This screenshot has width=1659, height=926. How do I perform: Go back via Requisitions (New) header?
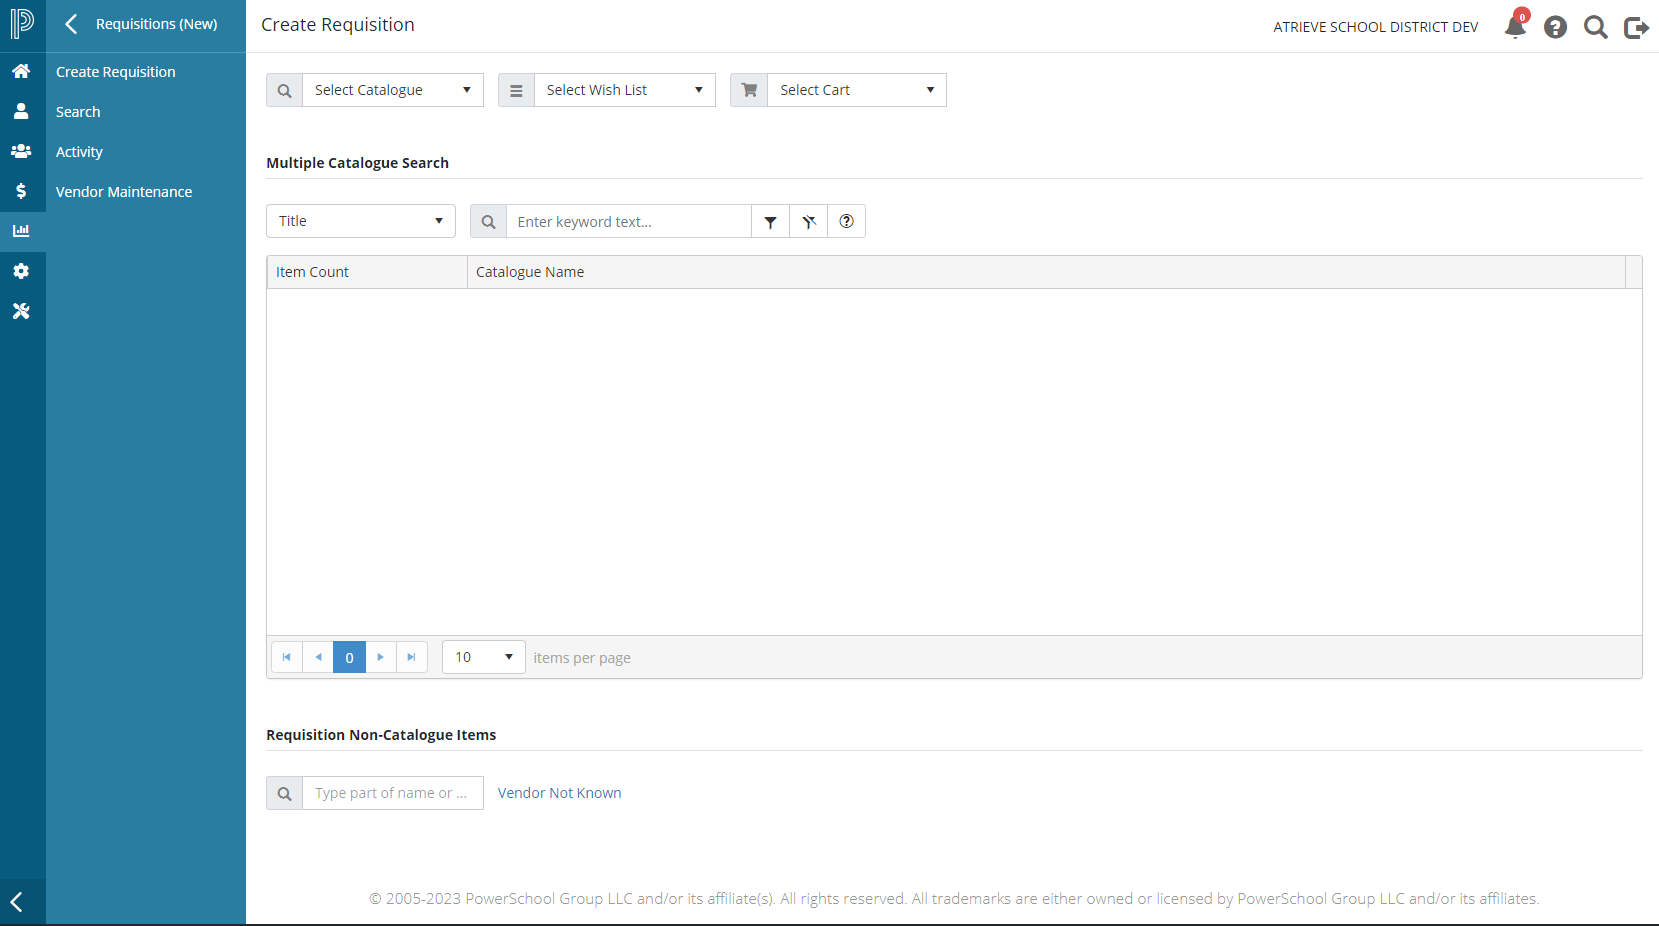point(141,24)
